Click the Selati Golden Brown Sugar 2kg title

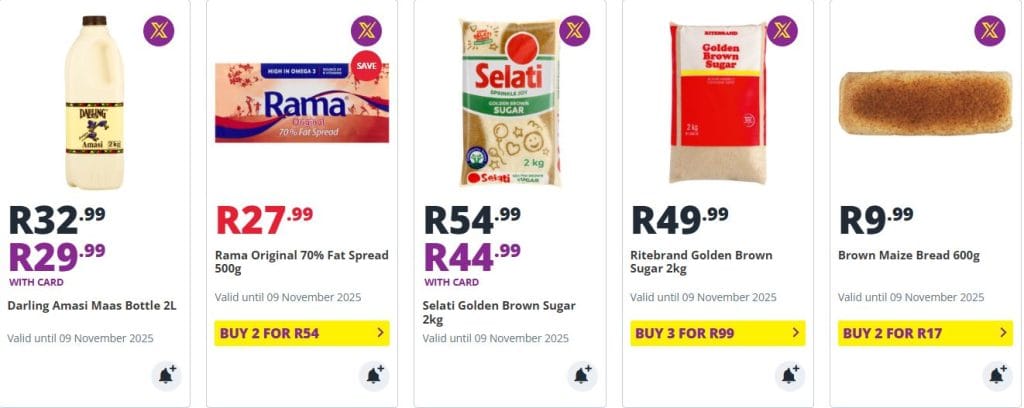[499, 312]
